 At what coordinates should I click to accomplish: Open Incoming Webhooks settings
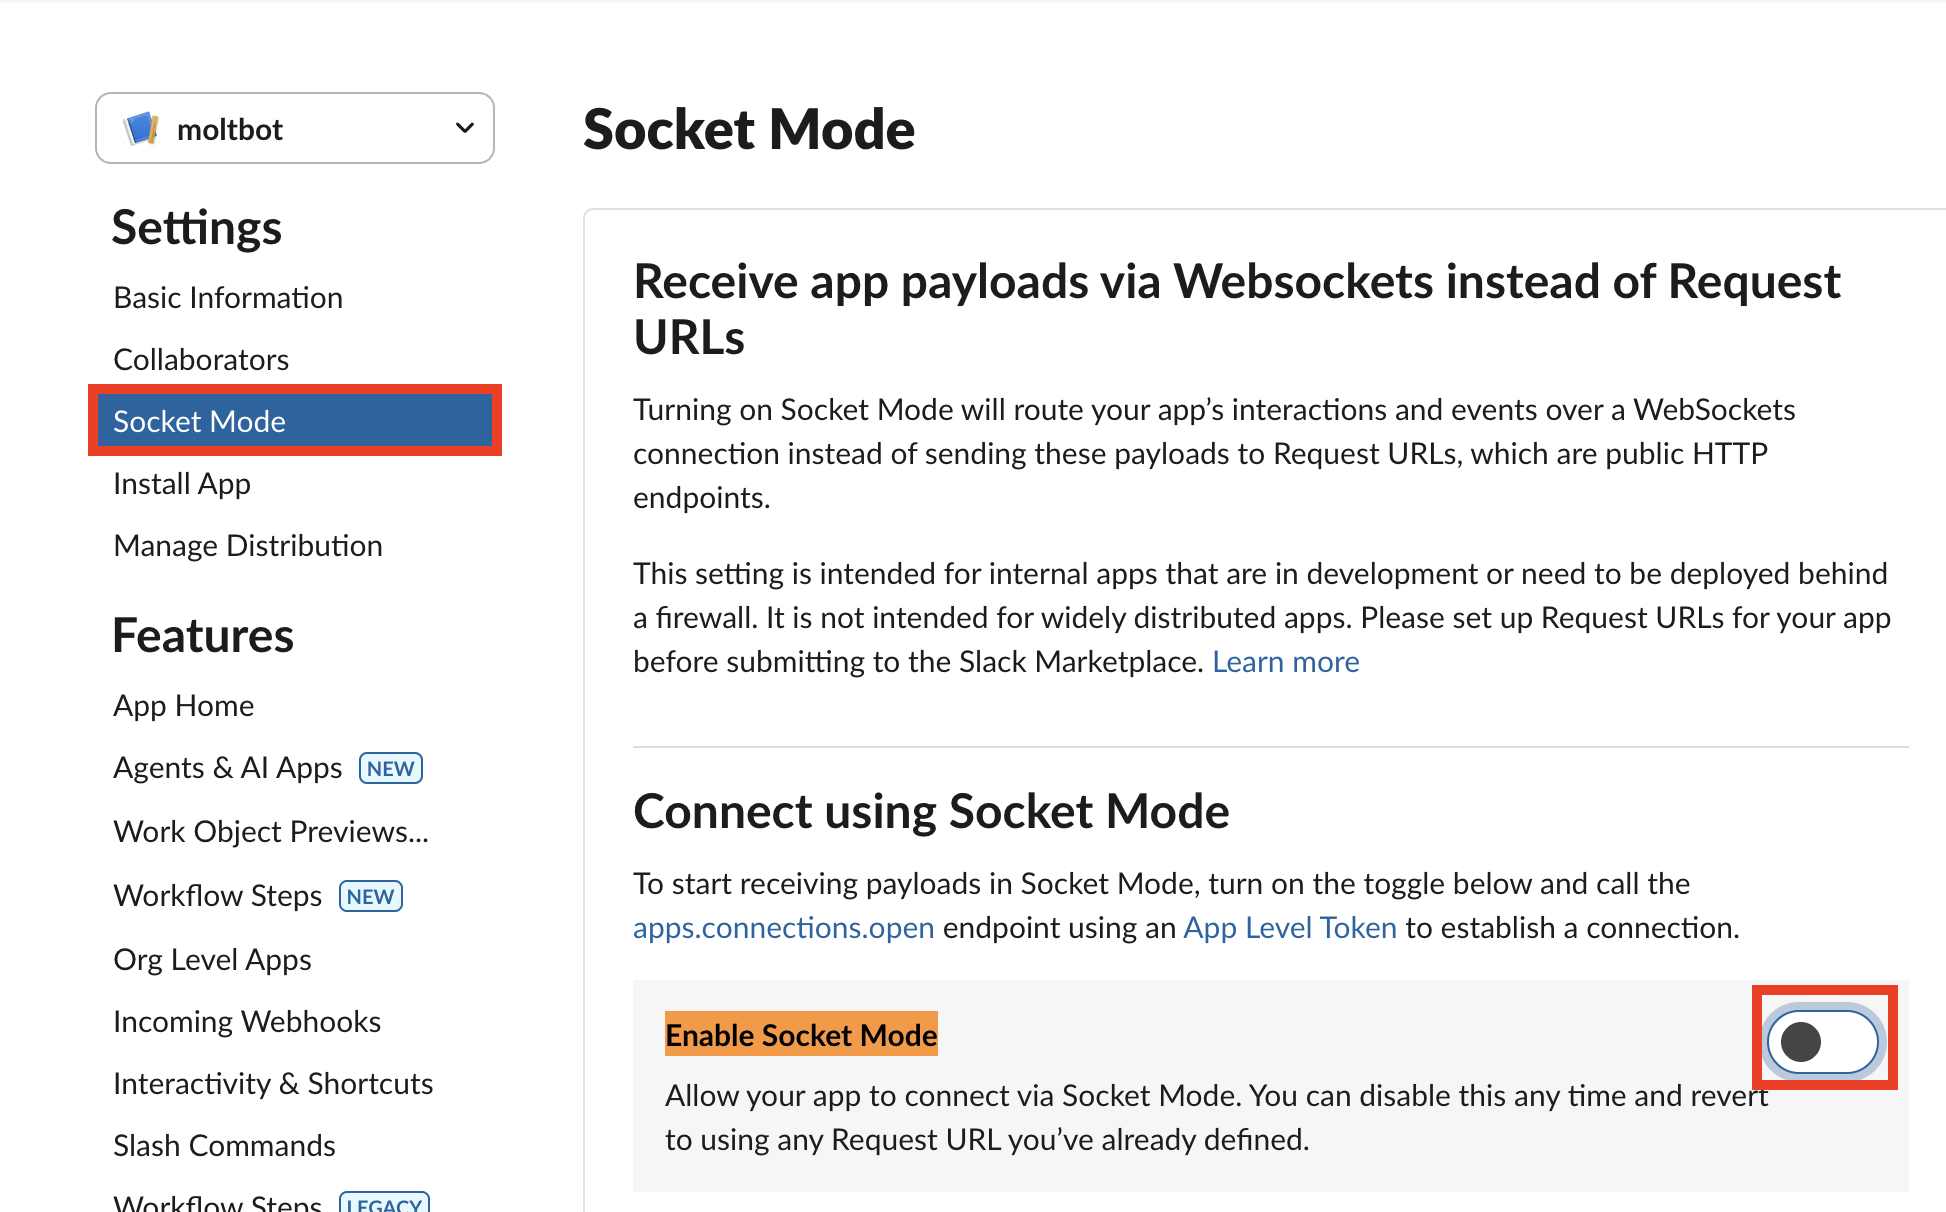(247, 1022)
